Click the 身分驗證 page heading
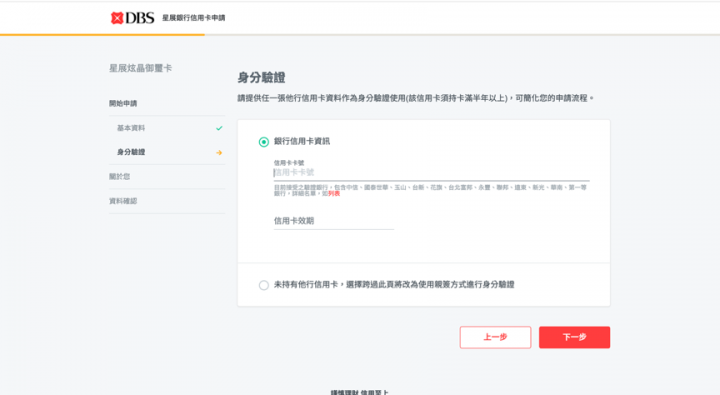 coord(261,78)
